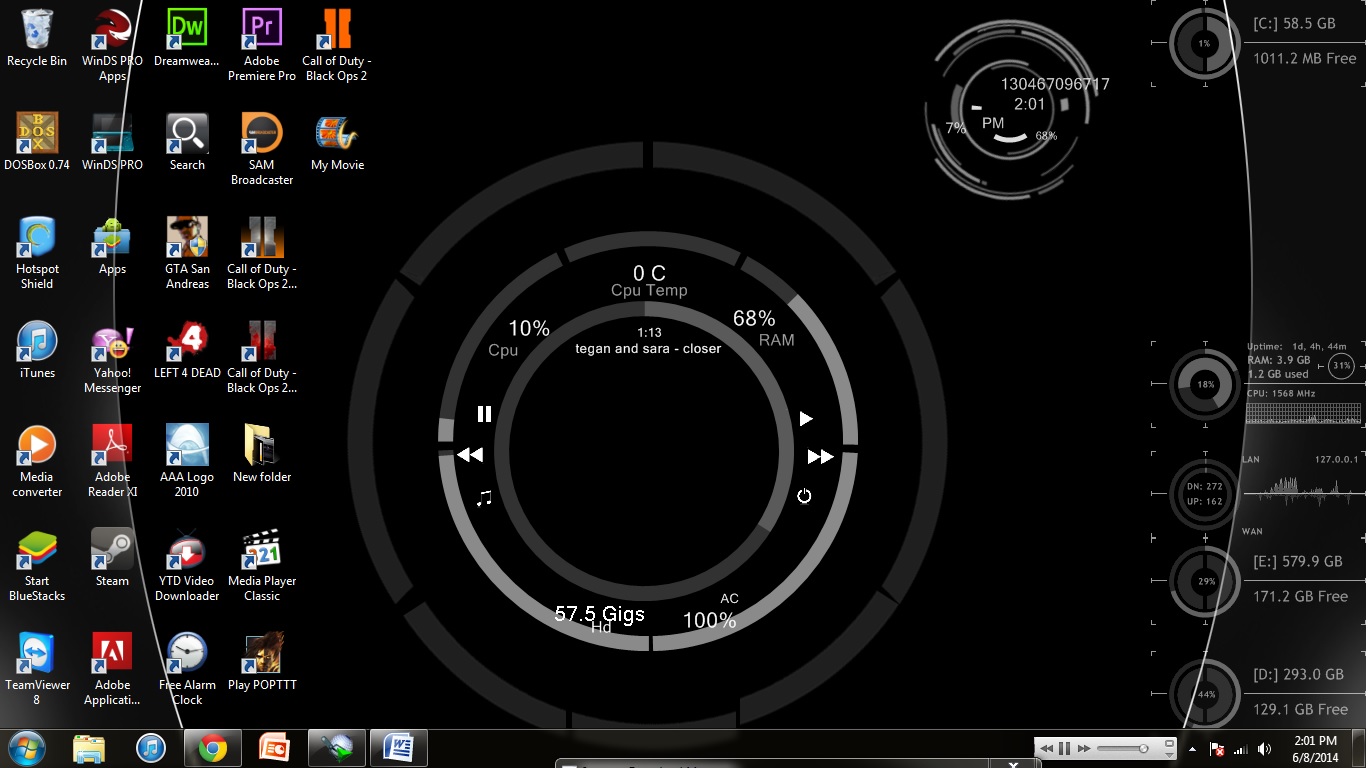The height and width of the screenshot is (770, 1368).
Task: Open the system volume tray icon
Action: pyautogui.click(x=1265, y=749)
